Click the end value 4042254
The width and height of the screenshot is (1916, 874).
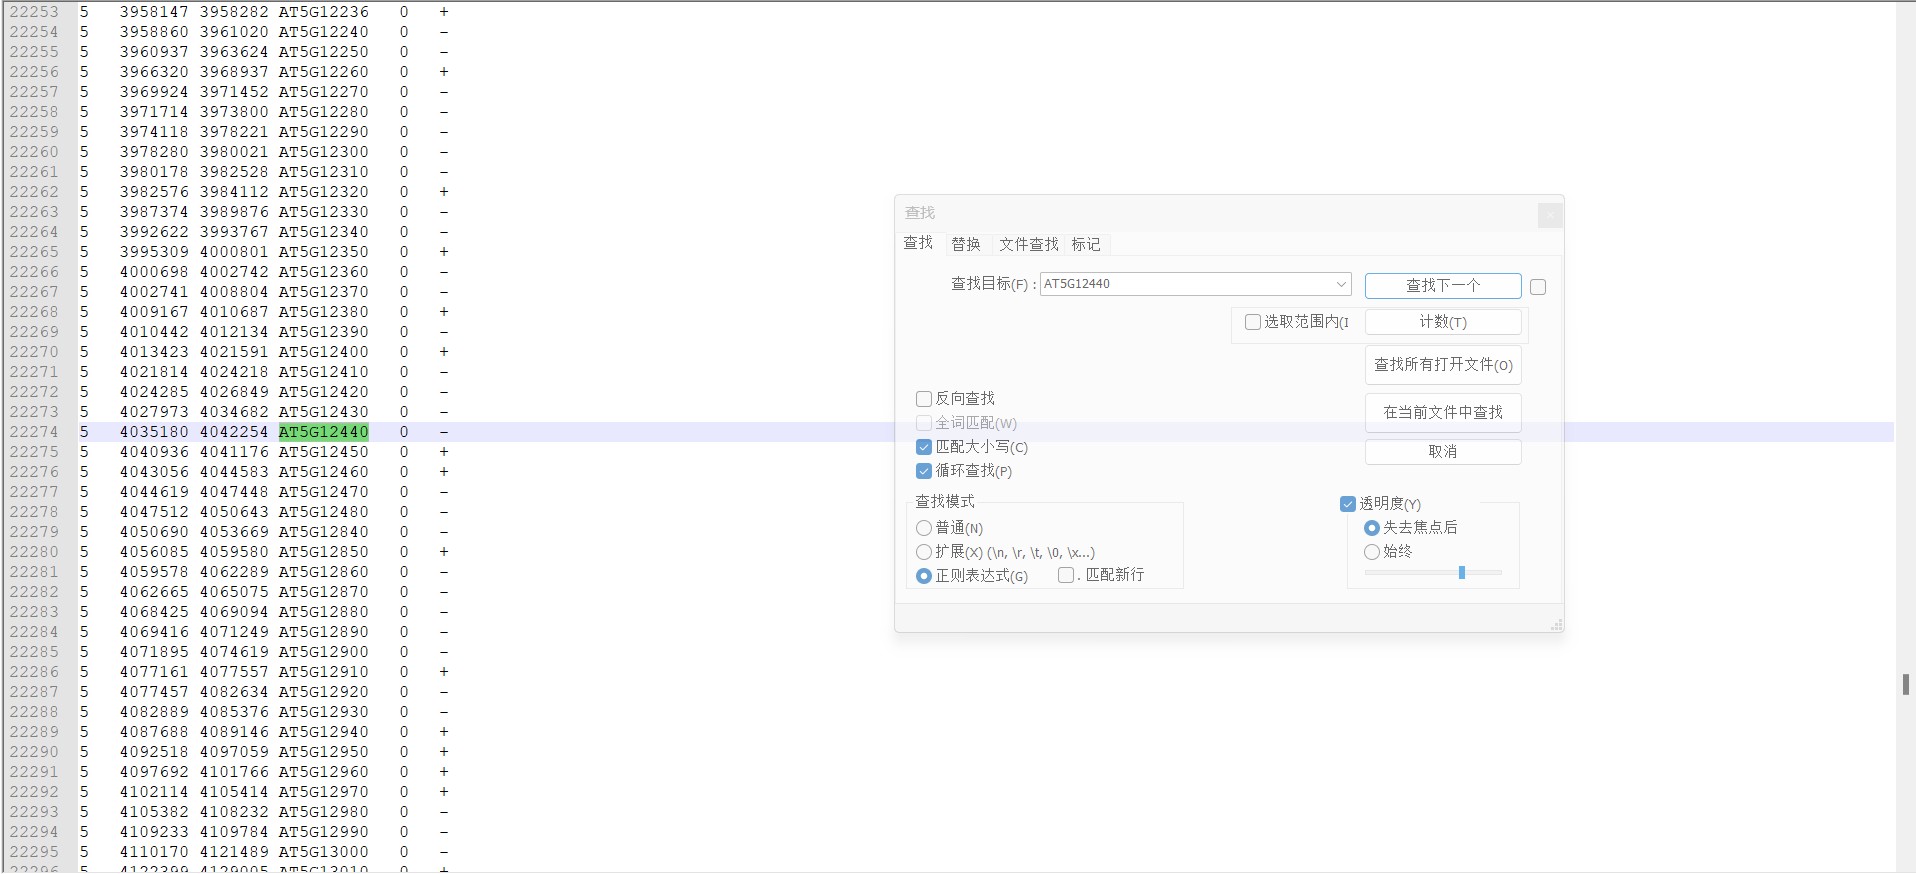234,432
